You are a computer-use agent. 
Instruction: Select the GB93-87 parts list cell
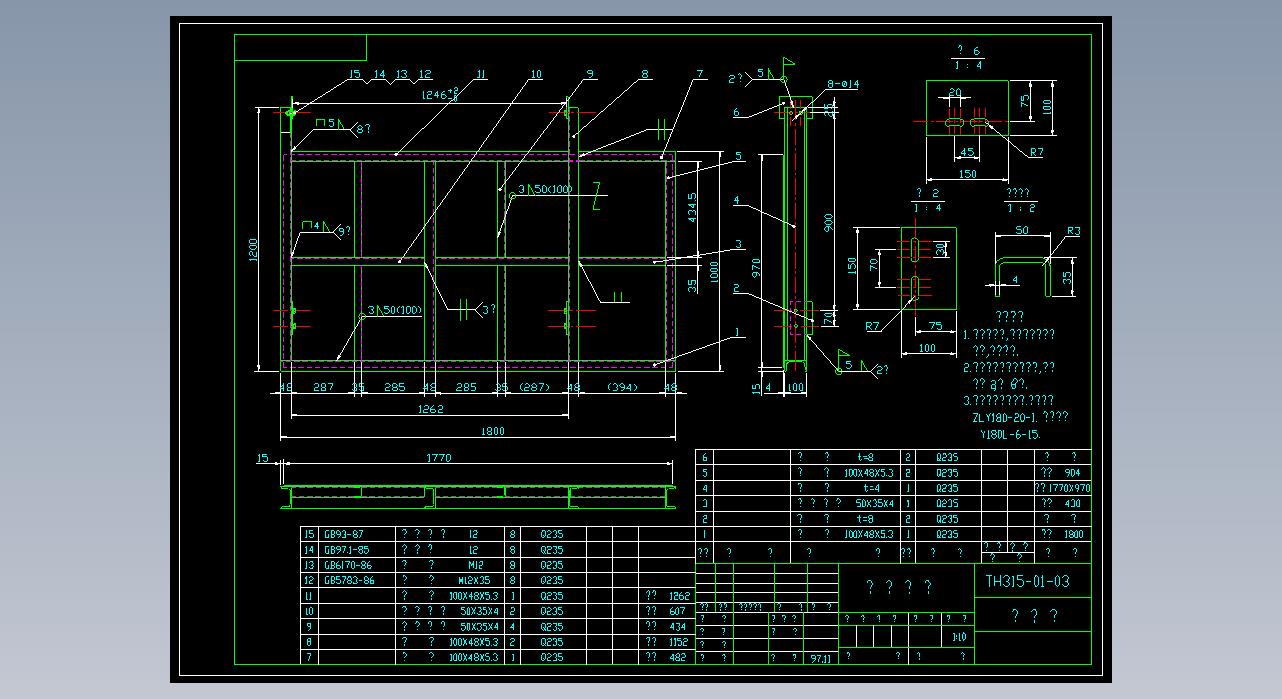(346, 534)
